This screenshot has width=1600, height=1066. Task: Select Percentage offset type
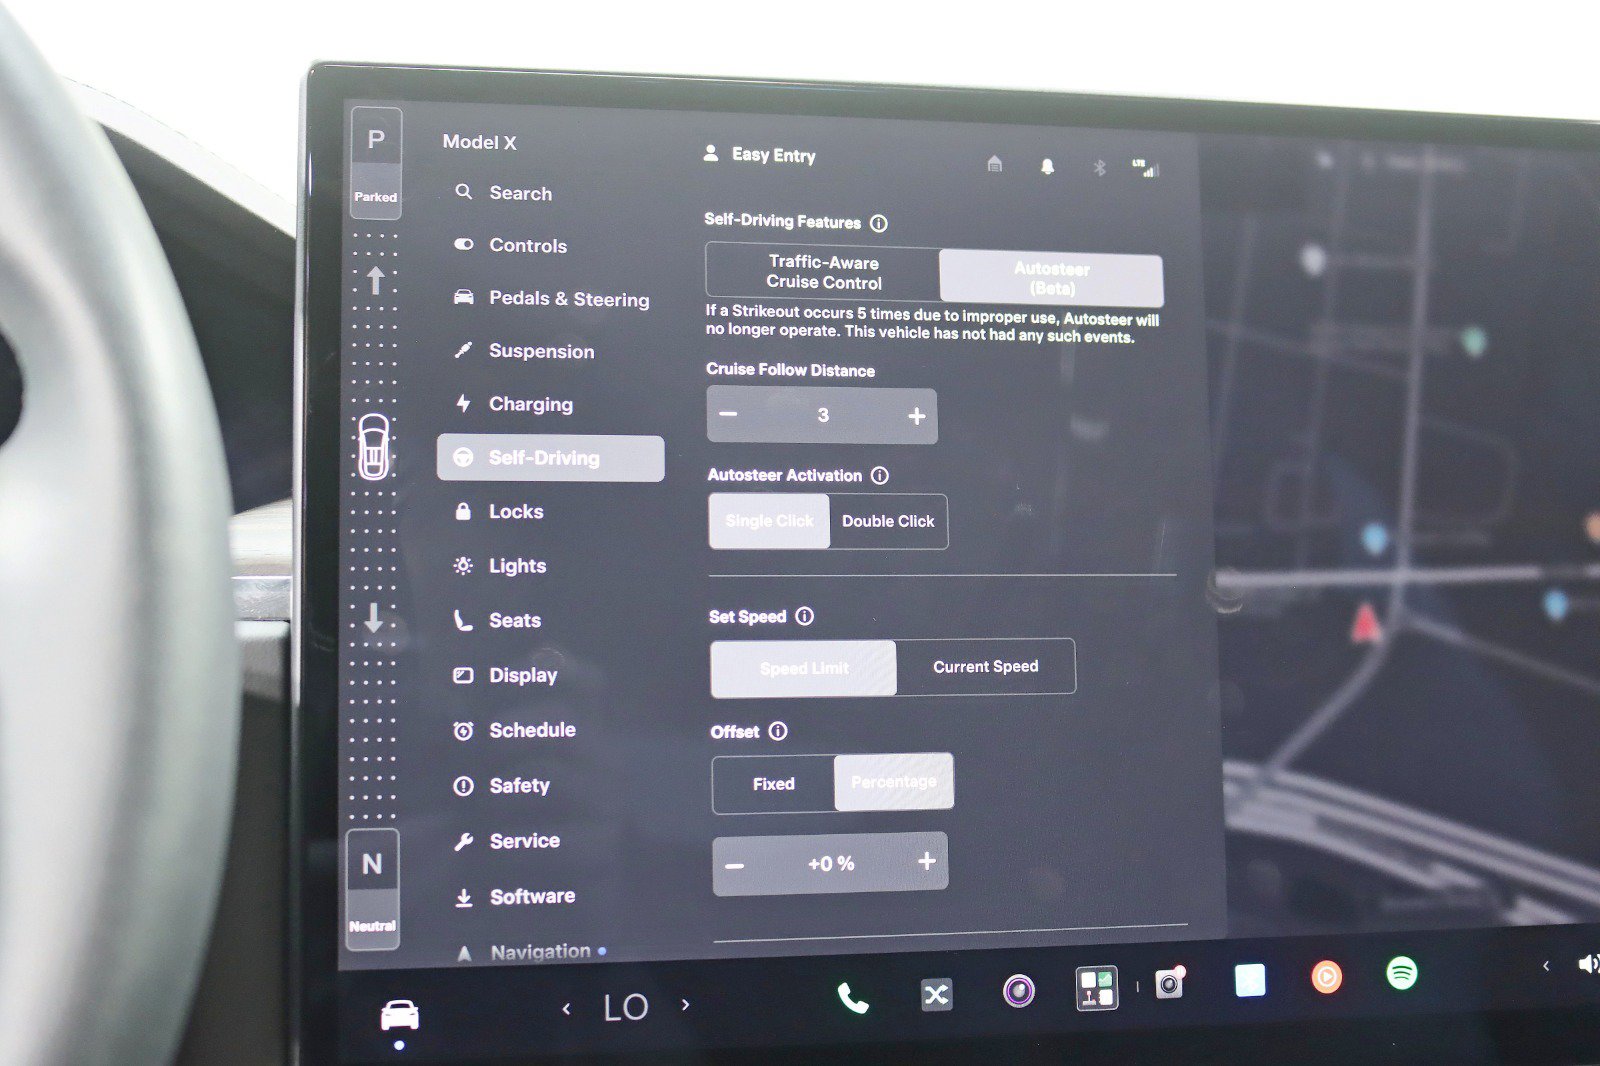click(x=894, y=782)
